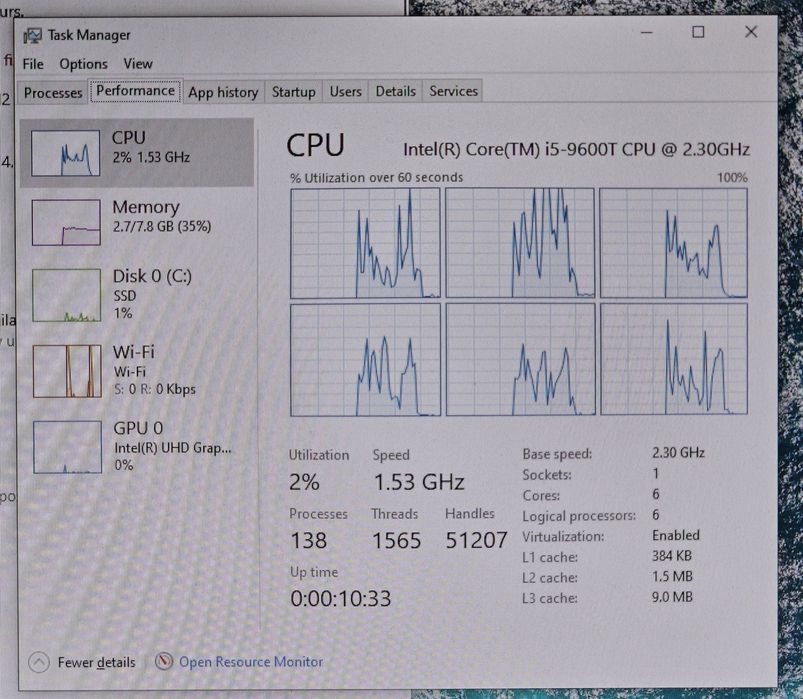Open the View menu
The image size is (803, 699).
138,63
